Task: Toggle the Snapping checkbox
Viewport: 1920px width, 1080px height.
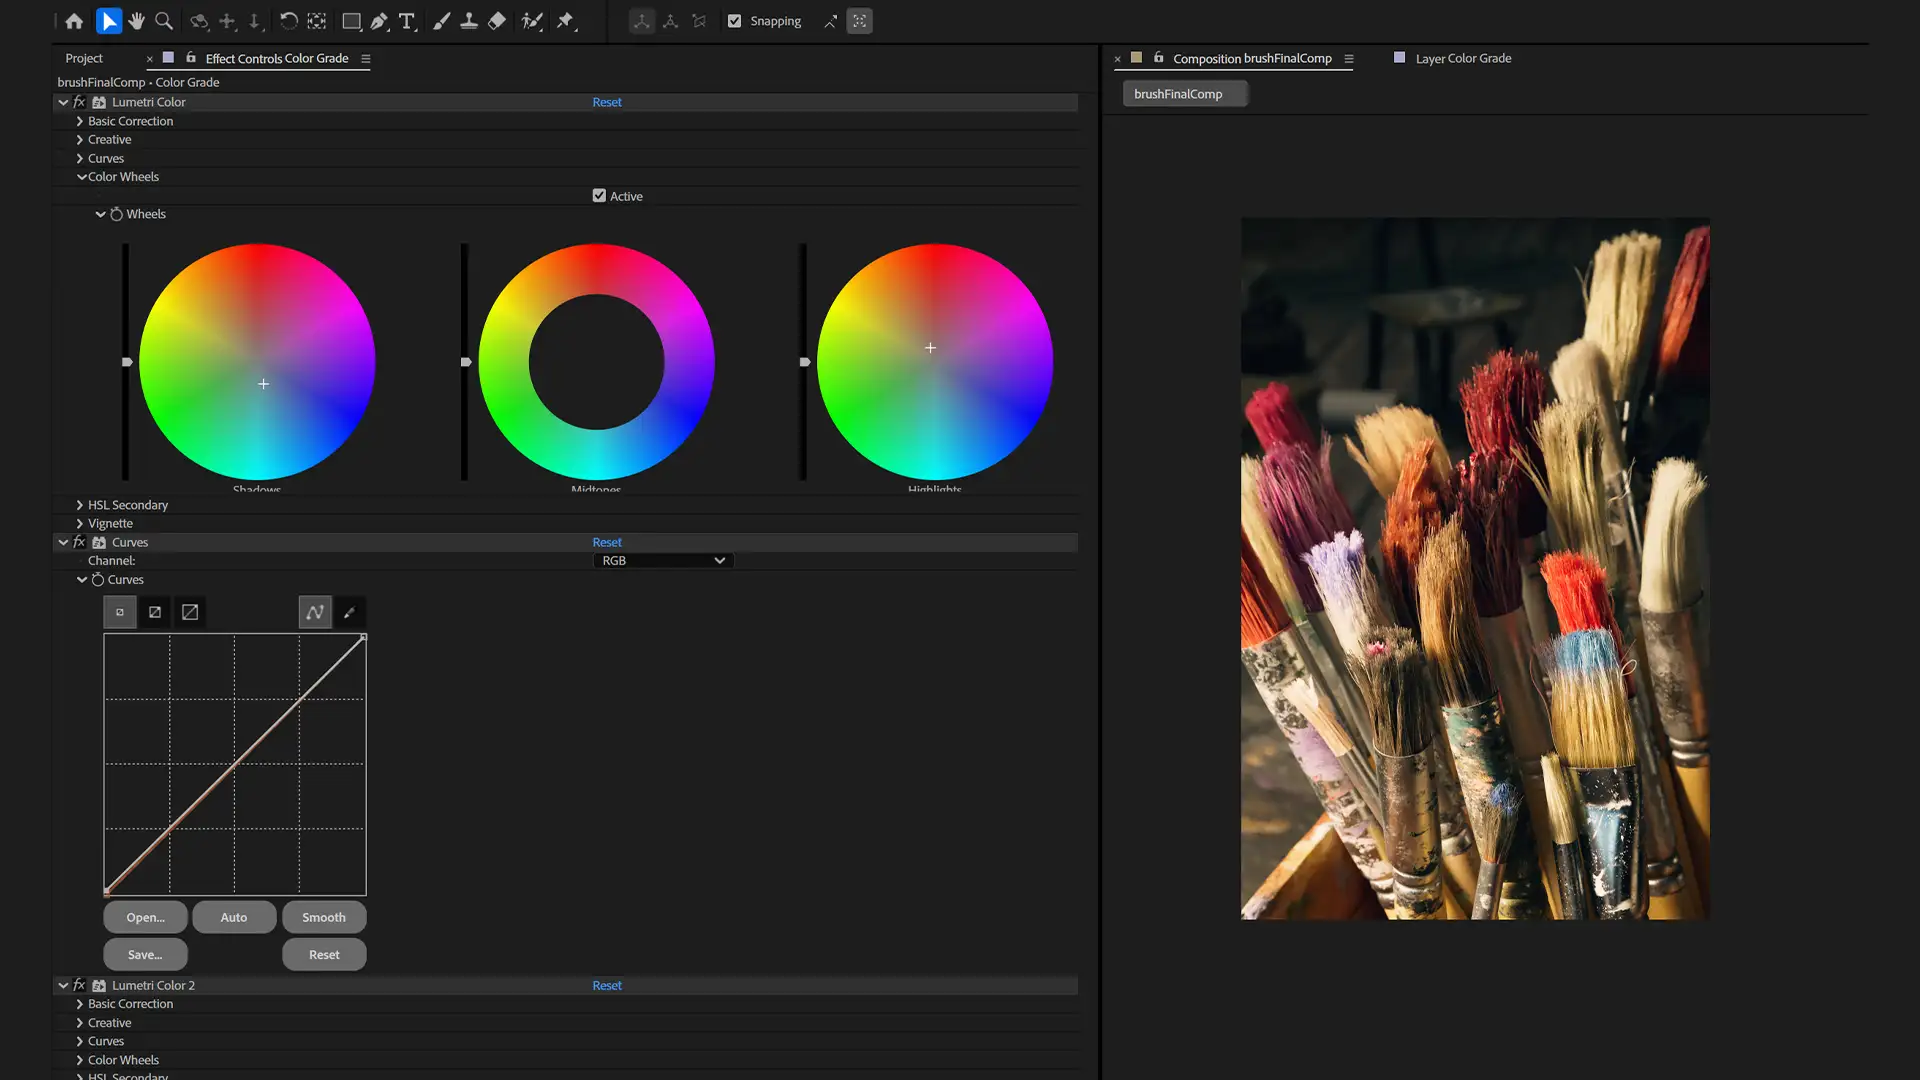Action: click(x=735, y=21)
